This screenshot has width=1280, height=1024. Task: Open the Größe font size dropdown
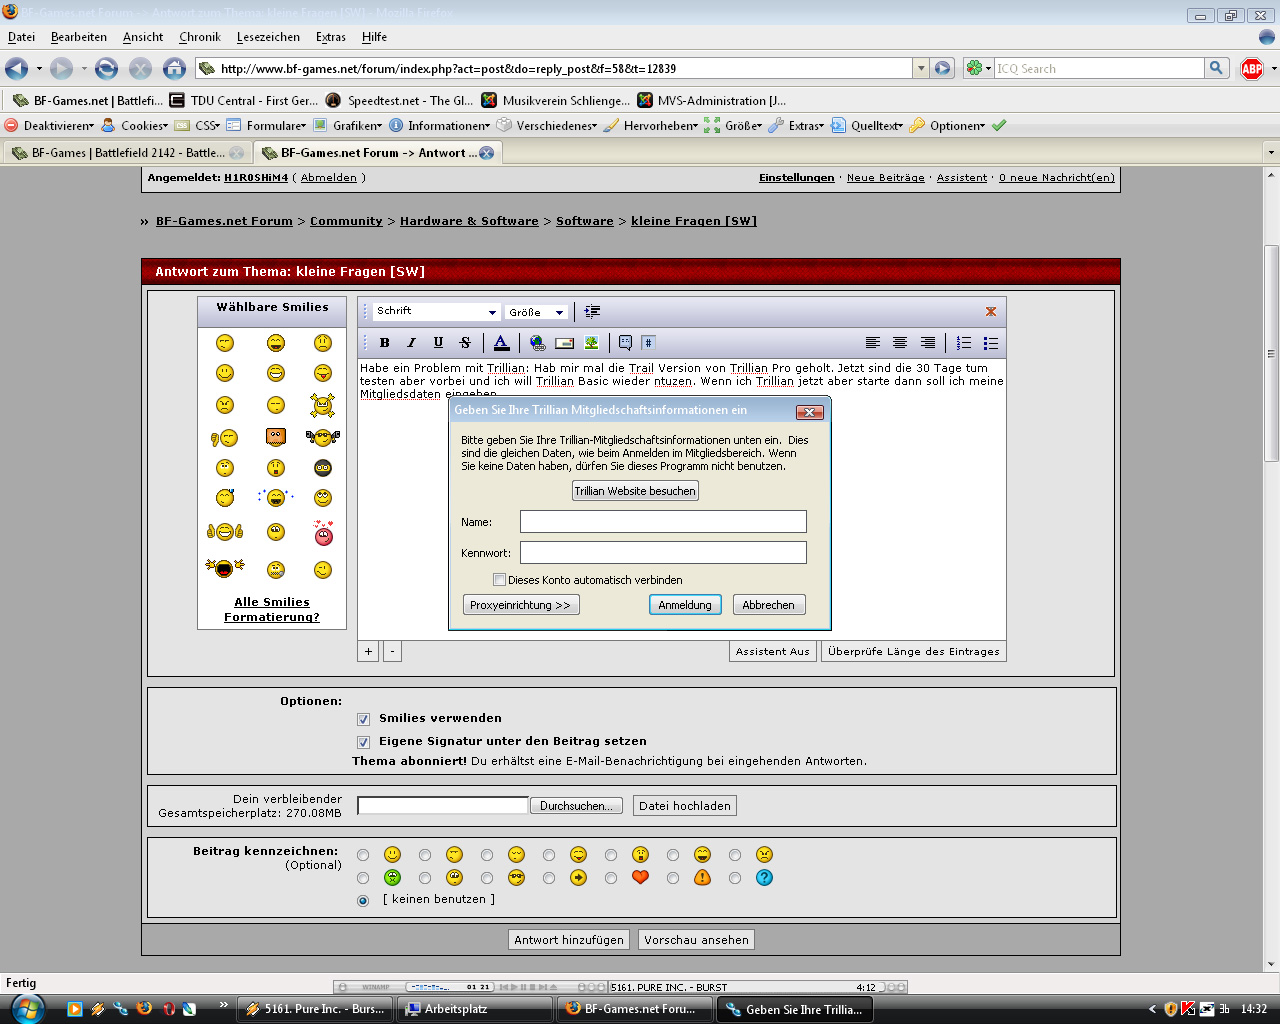(537, 312)
